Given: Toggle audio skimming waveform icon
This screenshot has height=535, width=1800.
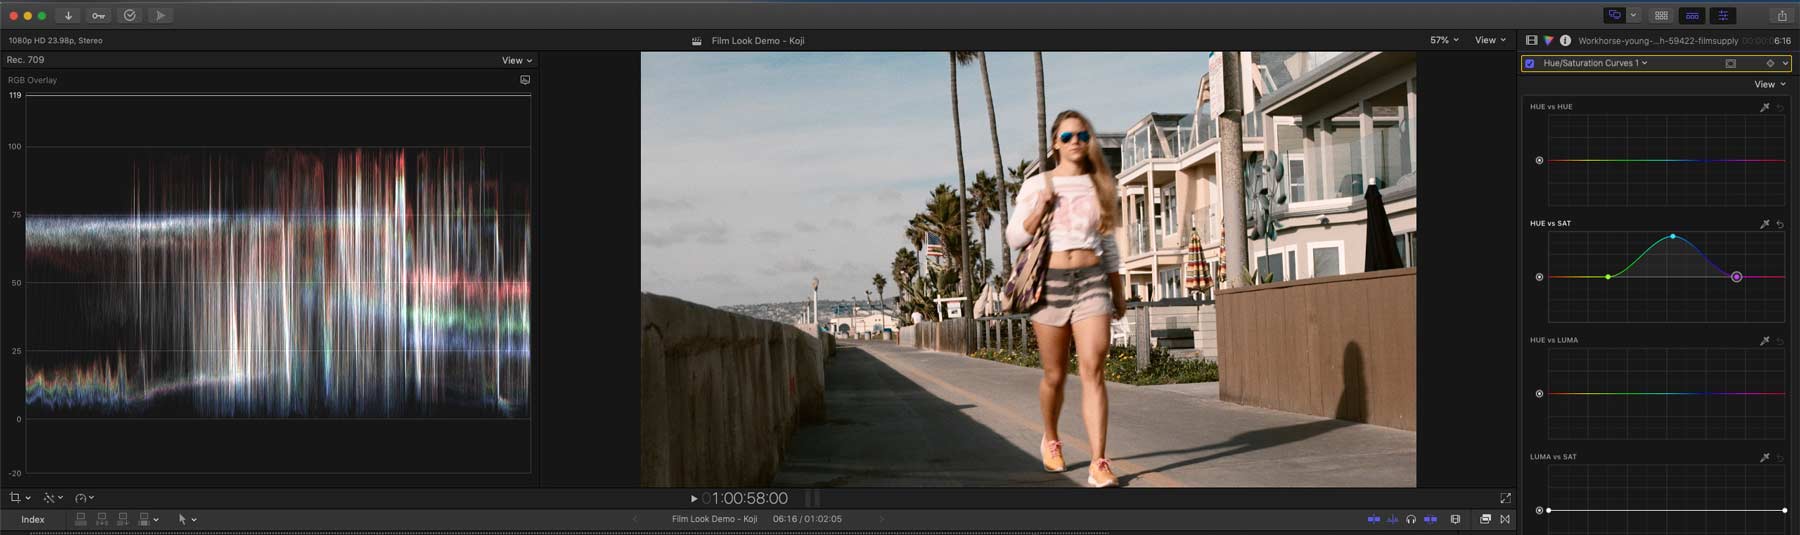Looking at the screenshot, I should 1392,520.
